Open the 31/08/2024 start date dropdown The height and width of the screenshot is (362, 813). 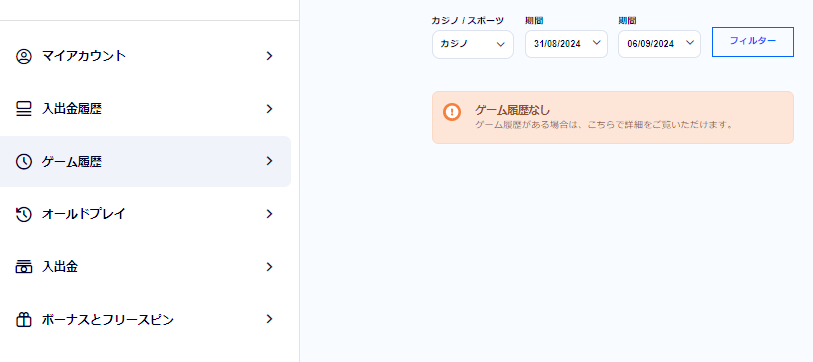tap(566, 44)
